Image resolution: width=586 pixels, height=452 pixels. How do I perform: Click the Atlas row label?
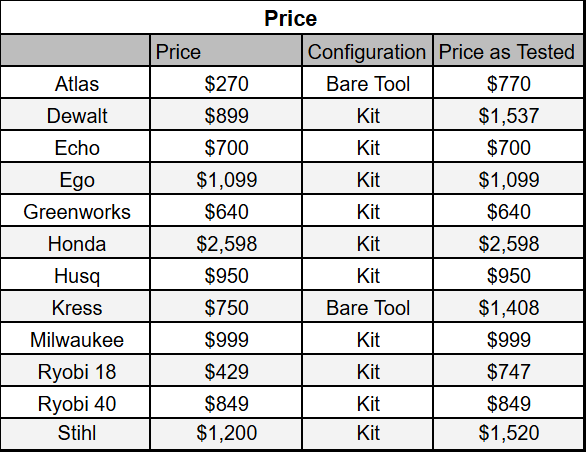[x=75, y=83]
